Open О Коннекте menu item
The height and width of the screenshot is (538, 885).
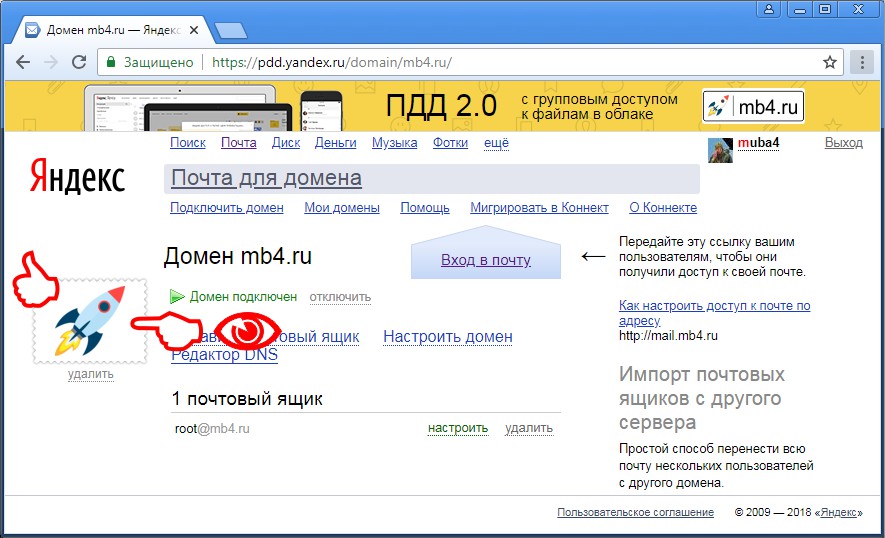[x=663, y=208]
